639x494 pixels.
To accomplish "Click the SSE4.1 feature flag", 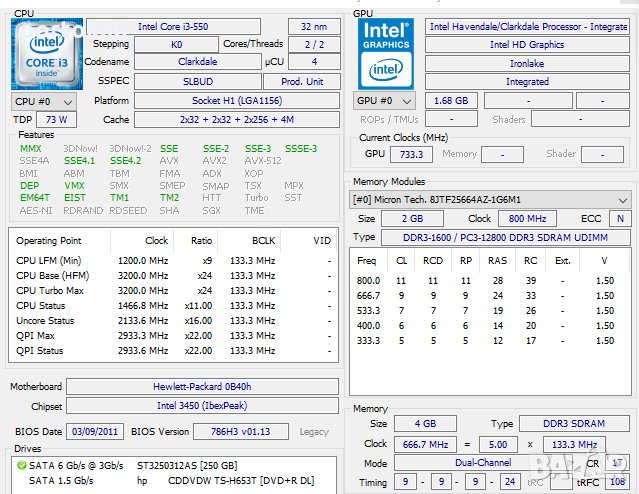I will tap(79, 161).
